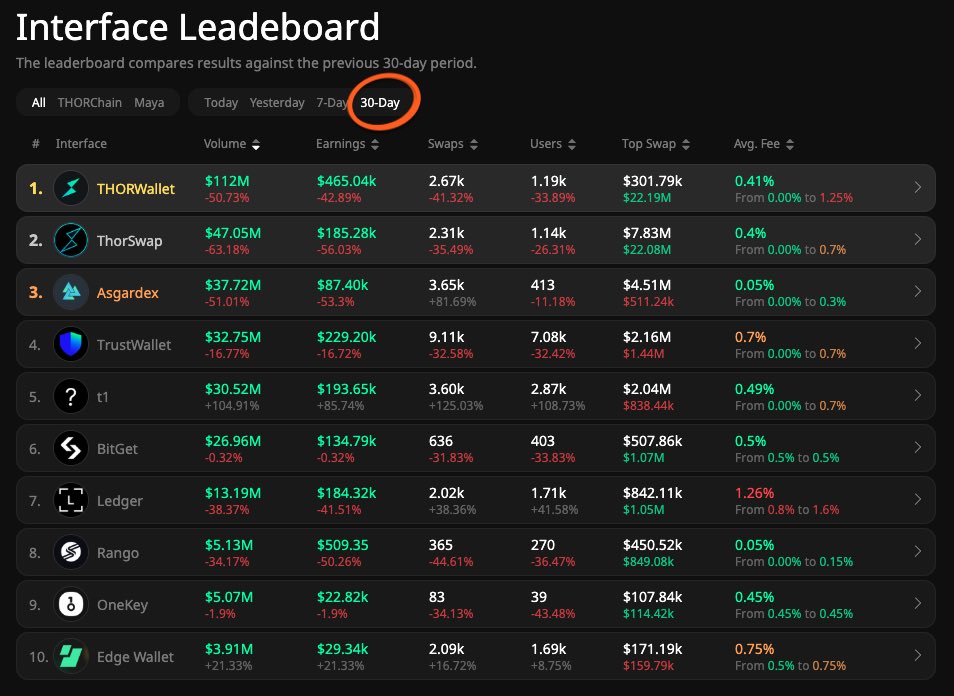Filter by THORChain network
This screenshot has height=696, width=954.
(x=89, y=102)
